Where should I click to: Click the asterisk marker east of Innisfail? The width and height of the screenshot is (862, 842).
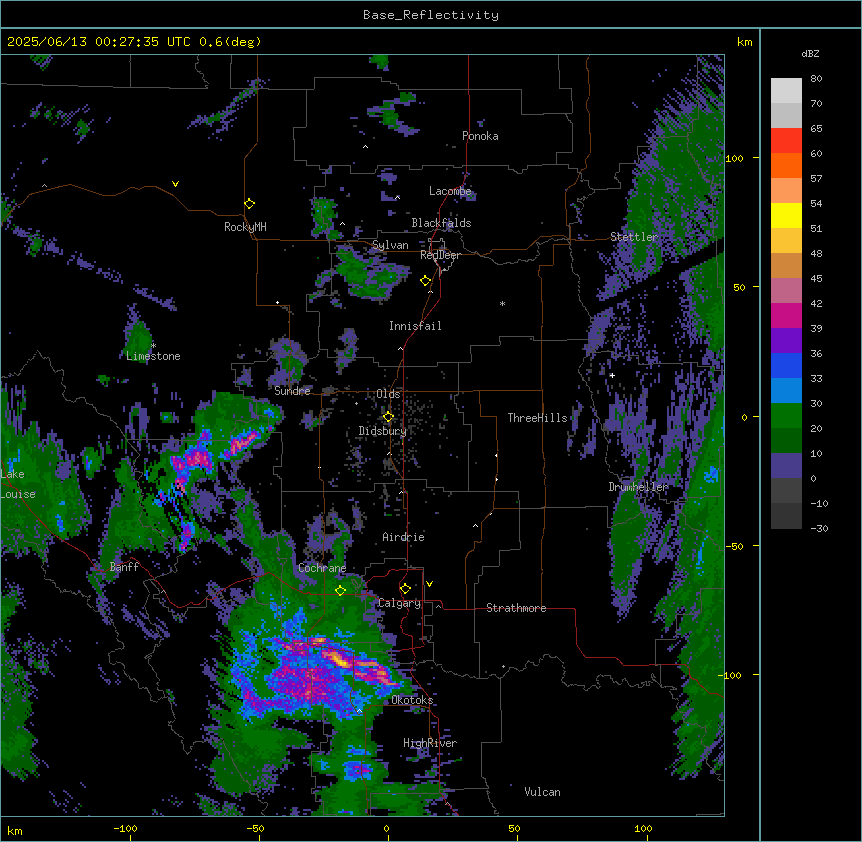pos(502,303)
